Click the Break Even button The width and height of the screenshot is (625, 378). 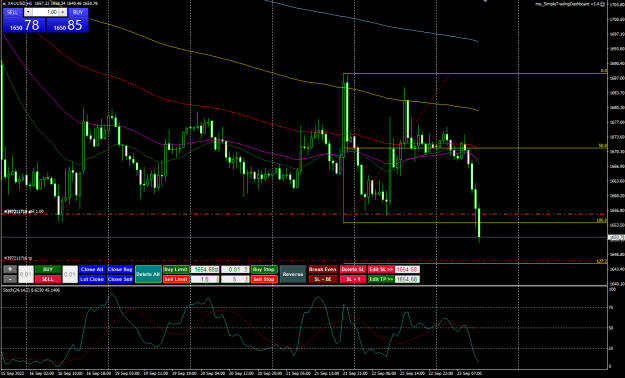323,270
